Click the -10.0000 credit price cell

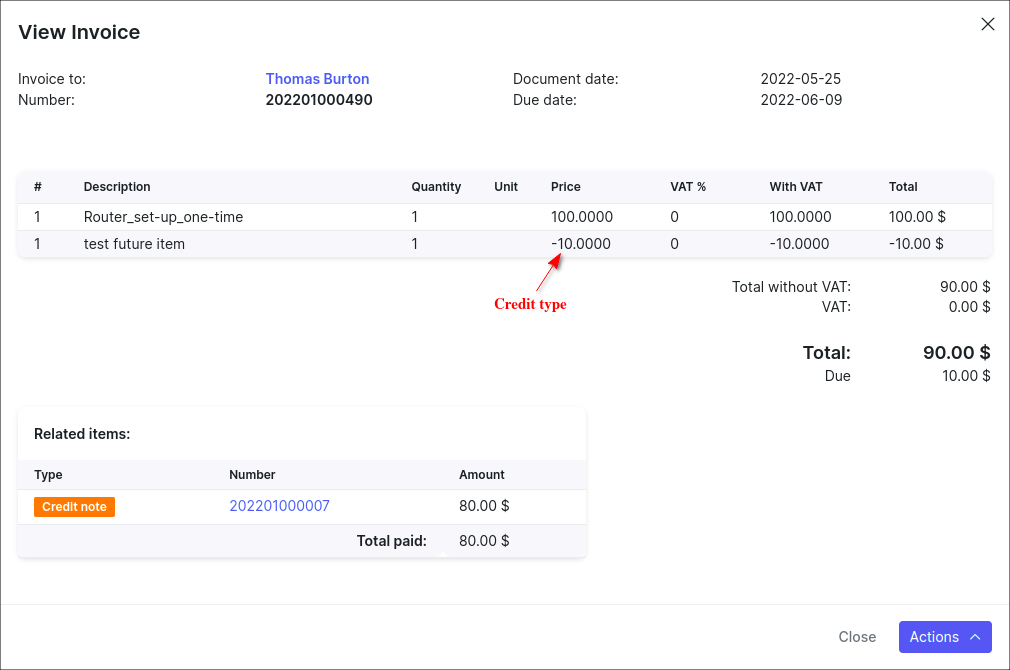point(581,244)
